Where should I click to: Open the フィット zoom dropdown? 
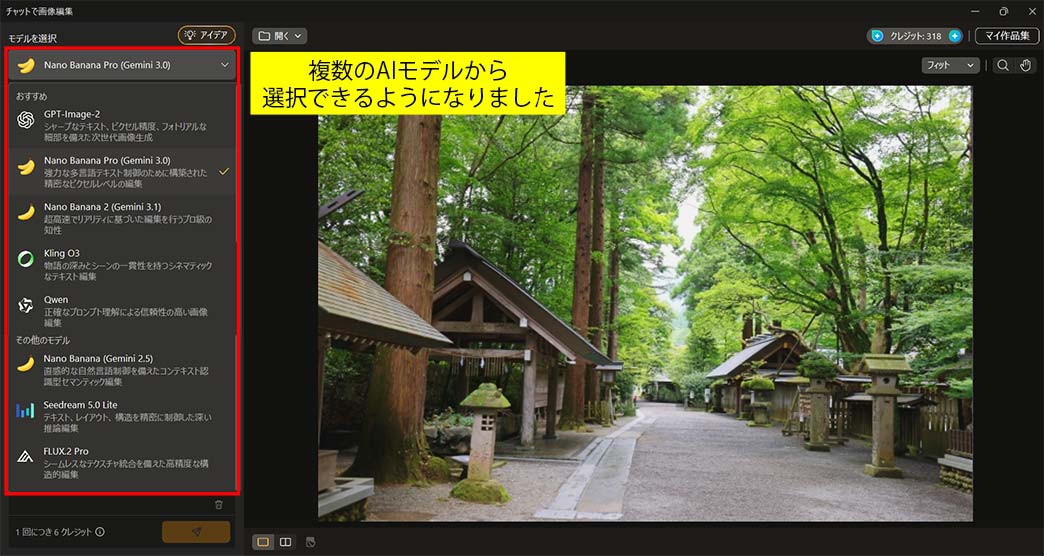(x=950, y=65)
